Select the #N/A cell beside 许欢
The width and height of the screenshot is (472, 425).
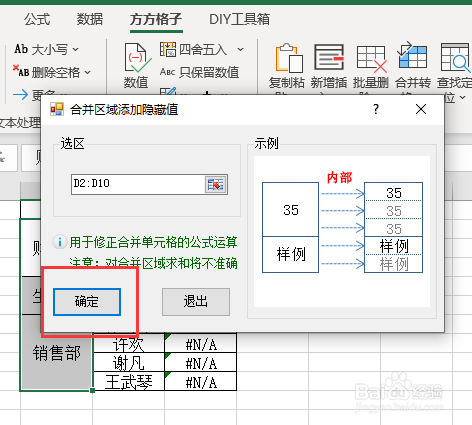coord(201,343)
